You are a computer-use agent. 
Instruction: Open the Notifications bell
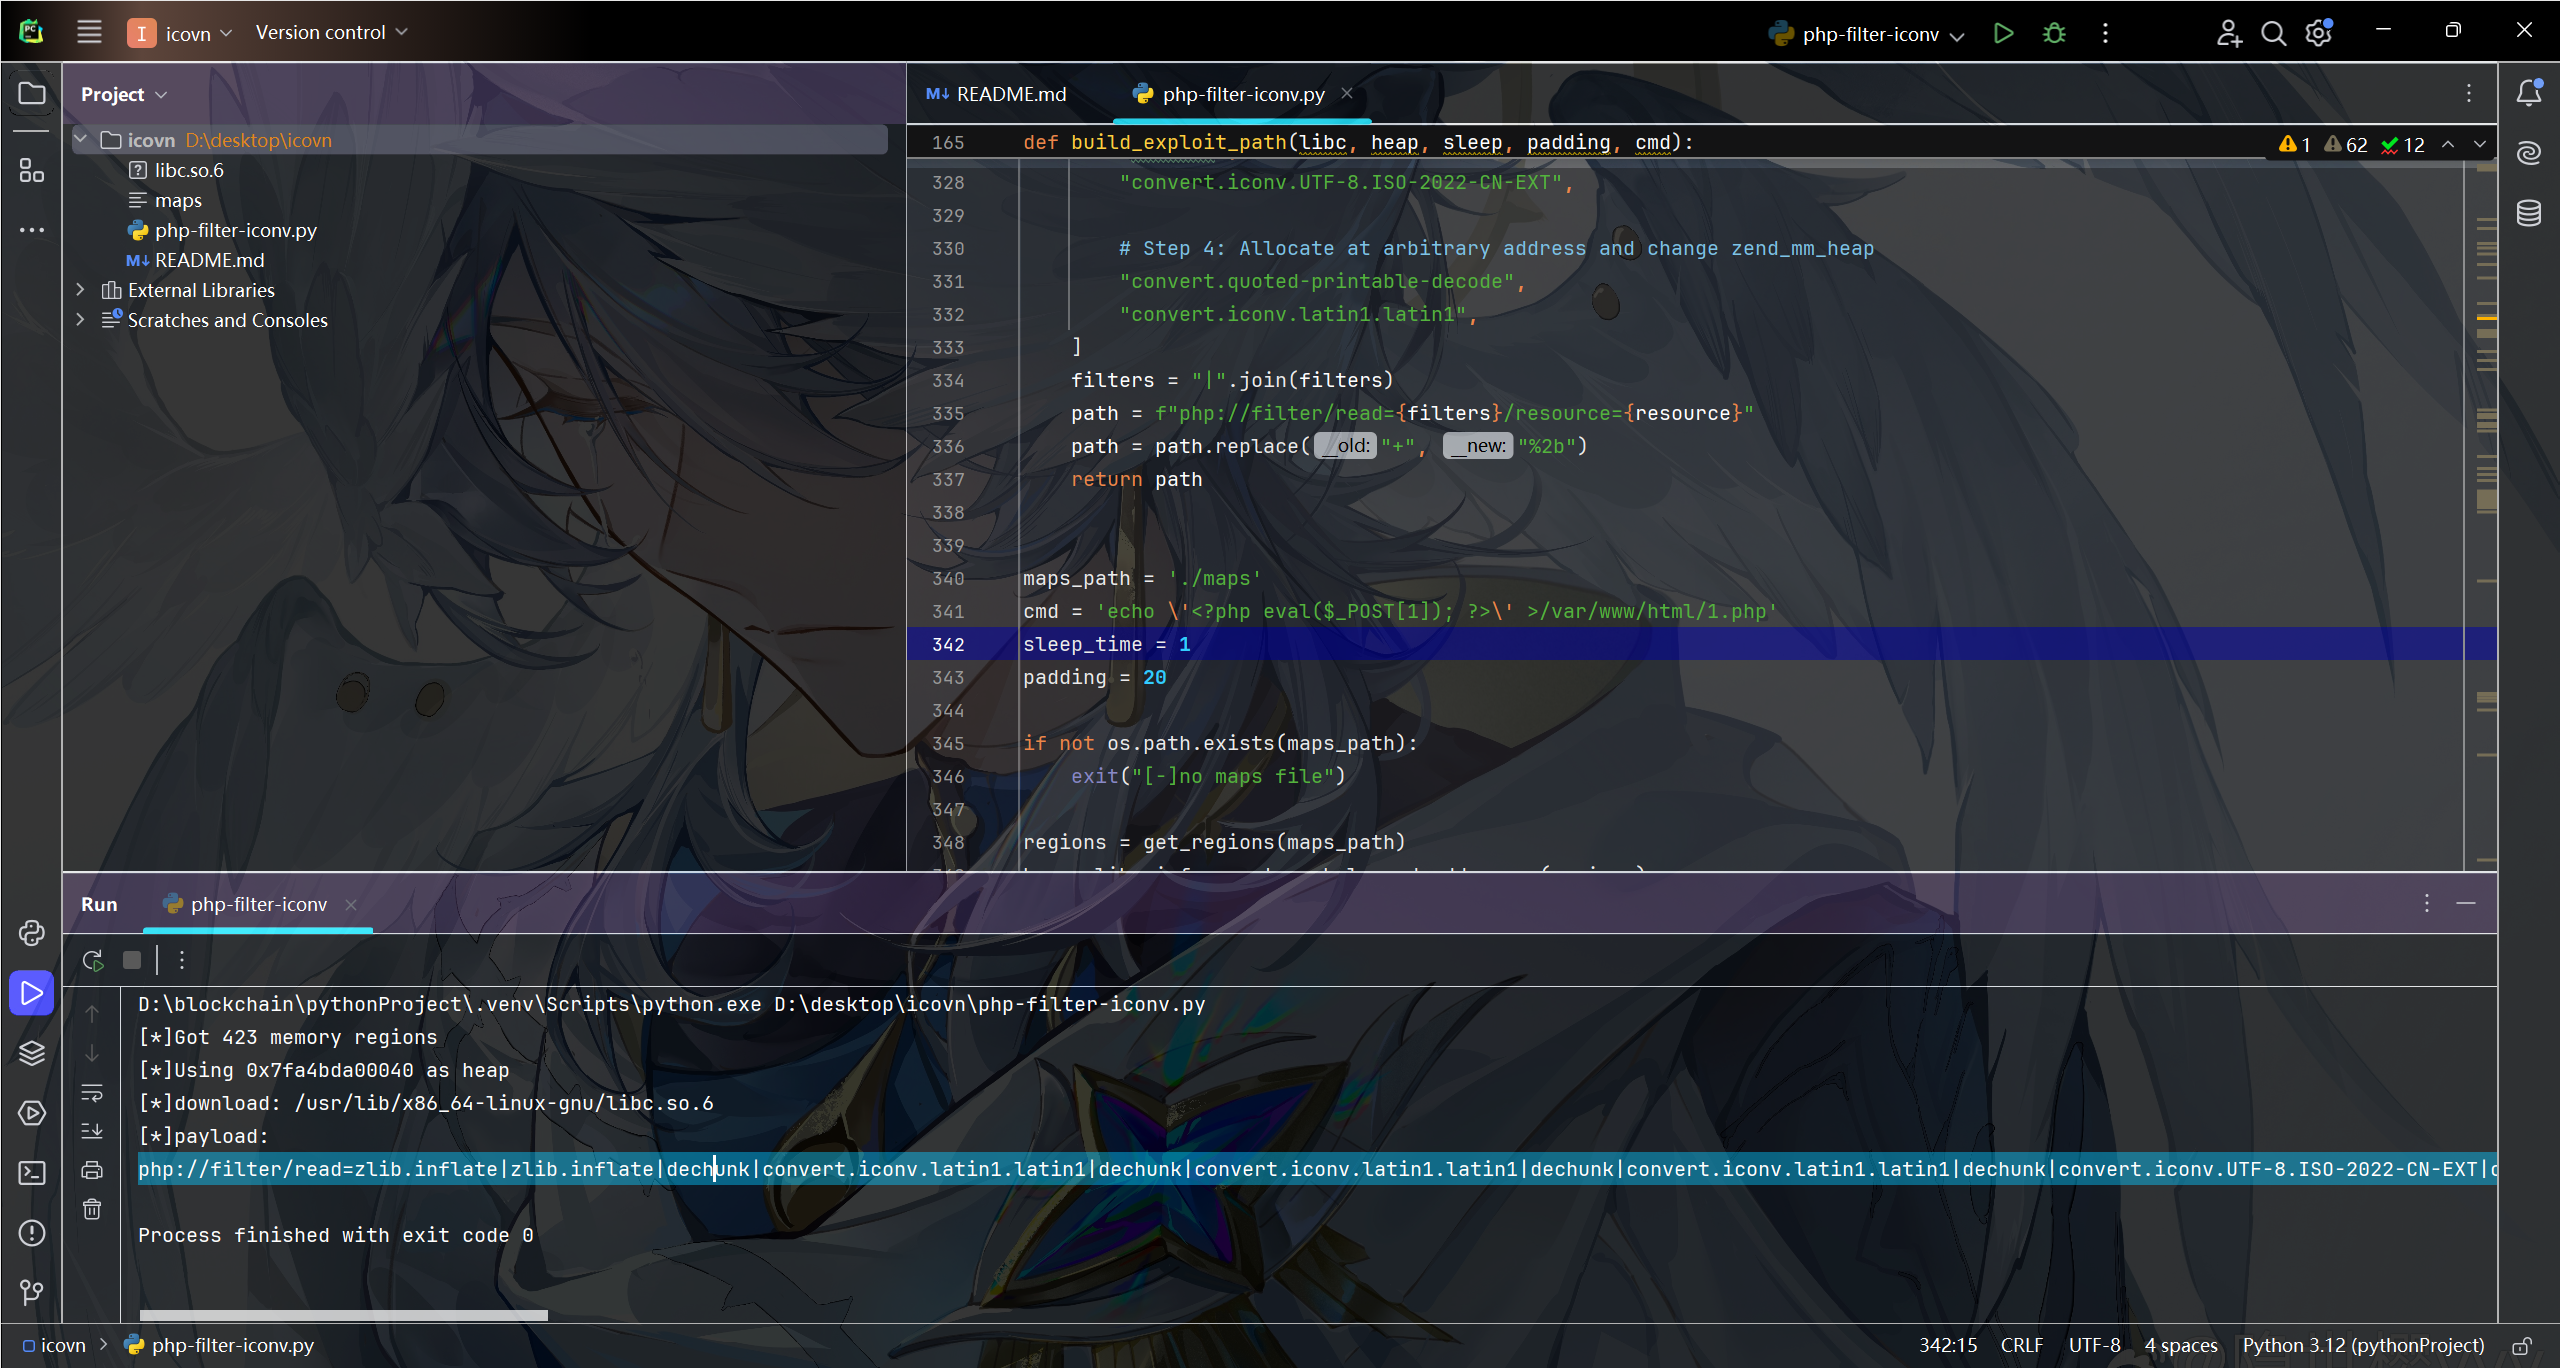pyautogui.click(x=2529, y=93)
